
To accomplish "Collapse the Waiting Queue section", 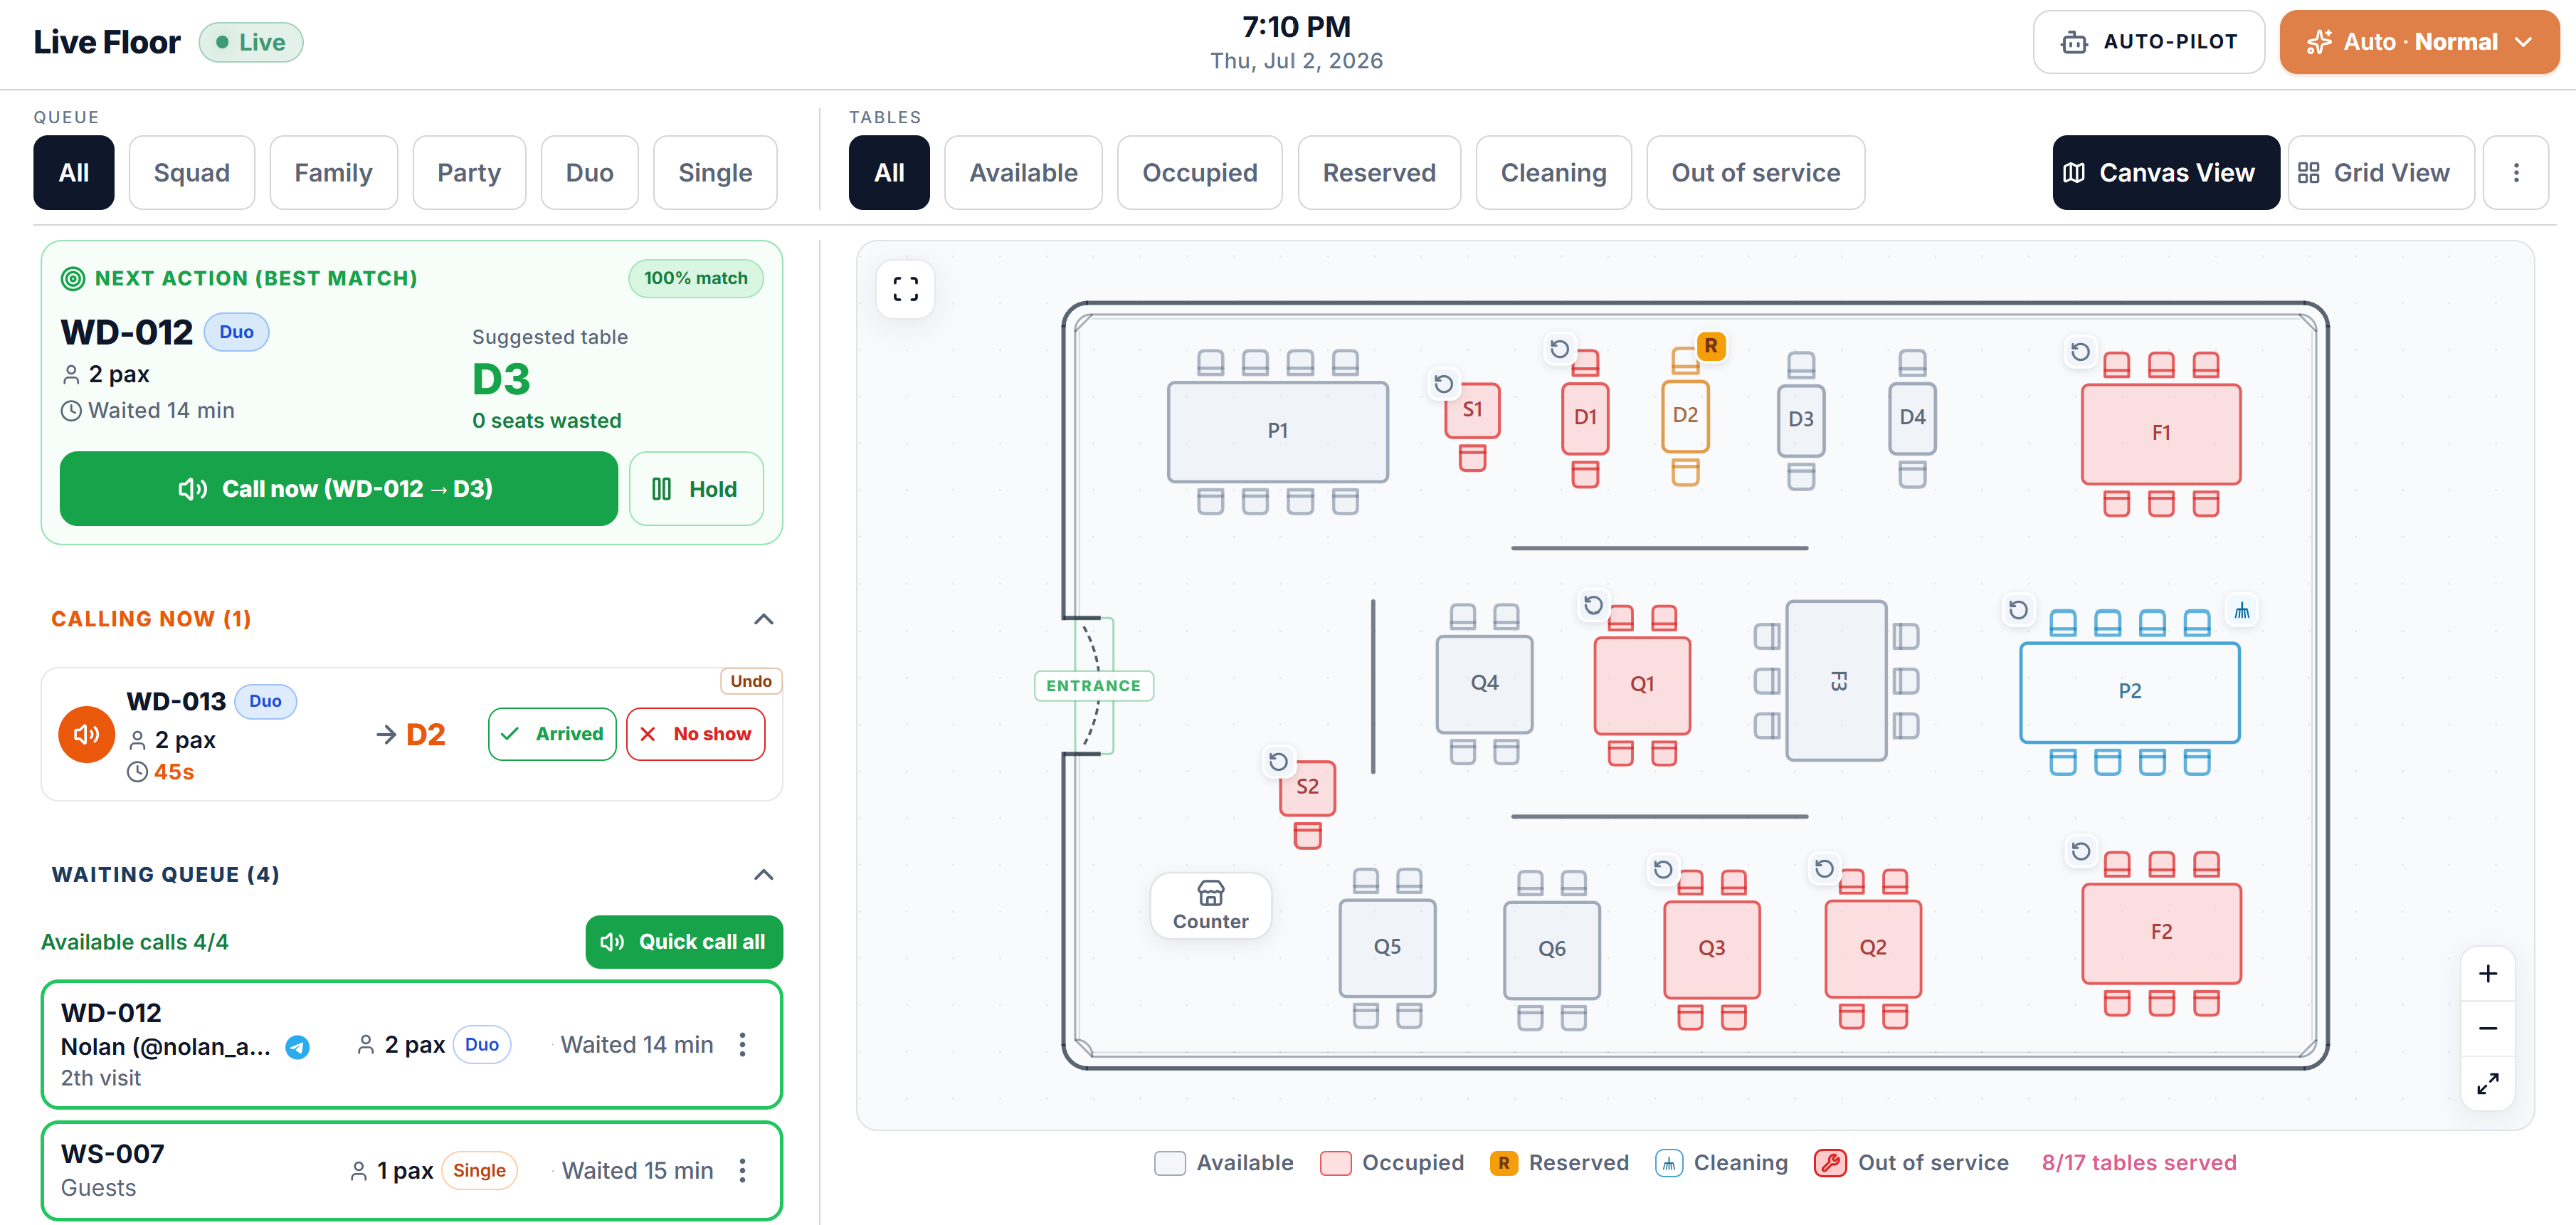I will (x=763, y=876).
